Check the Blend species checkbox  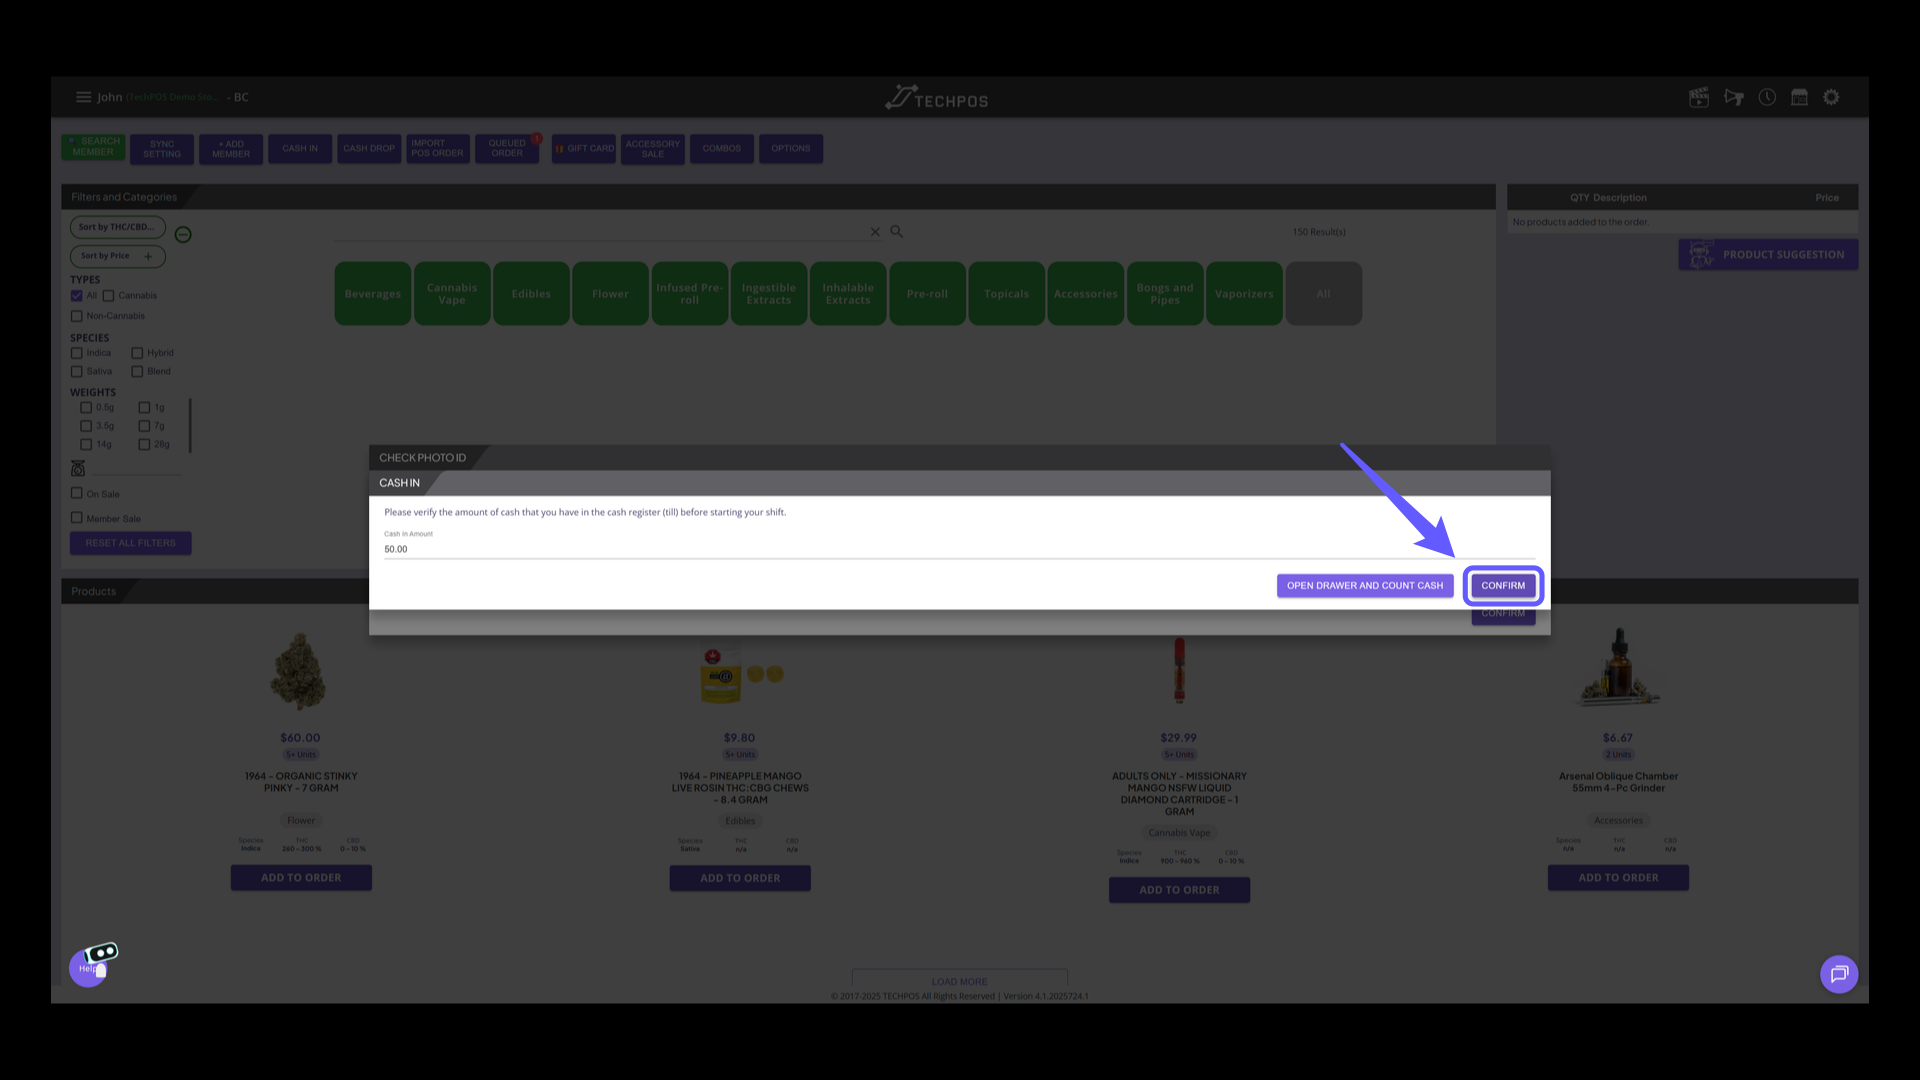pos(137,371)
